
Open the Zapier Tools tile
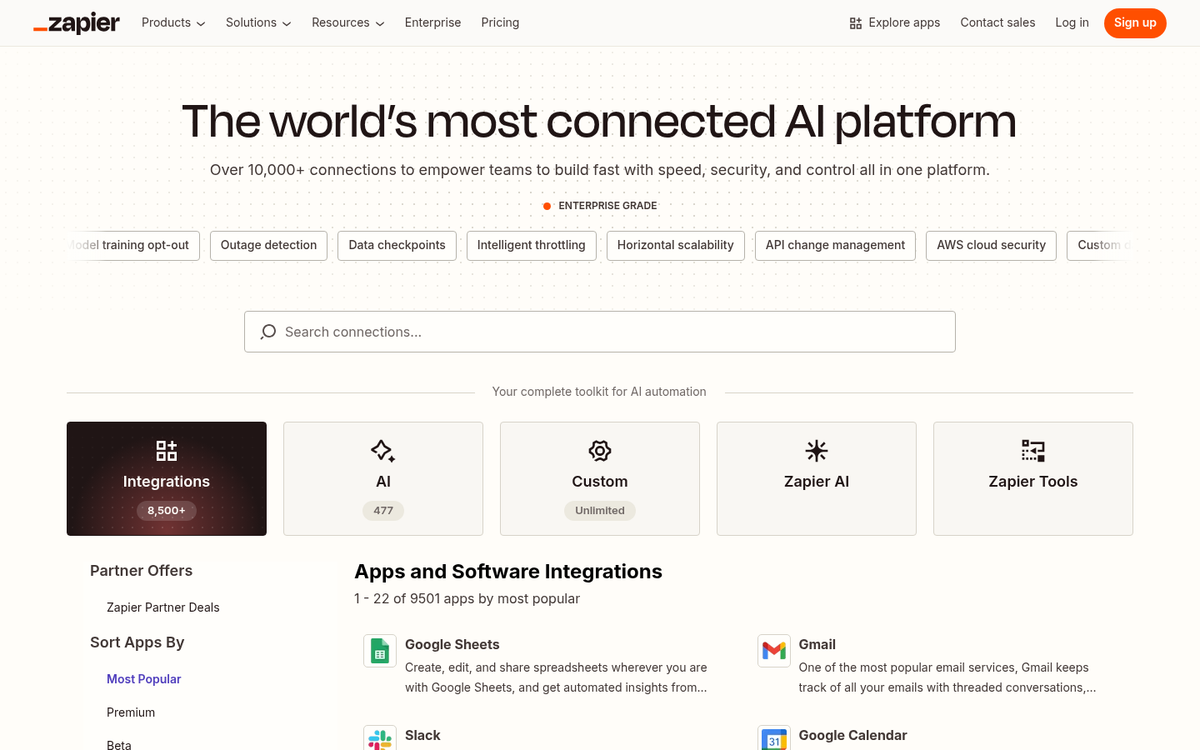click(1033, 479)
